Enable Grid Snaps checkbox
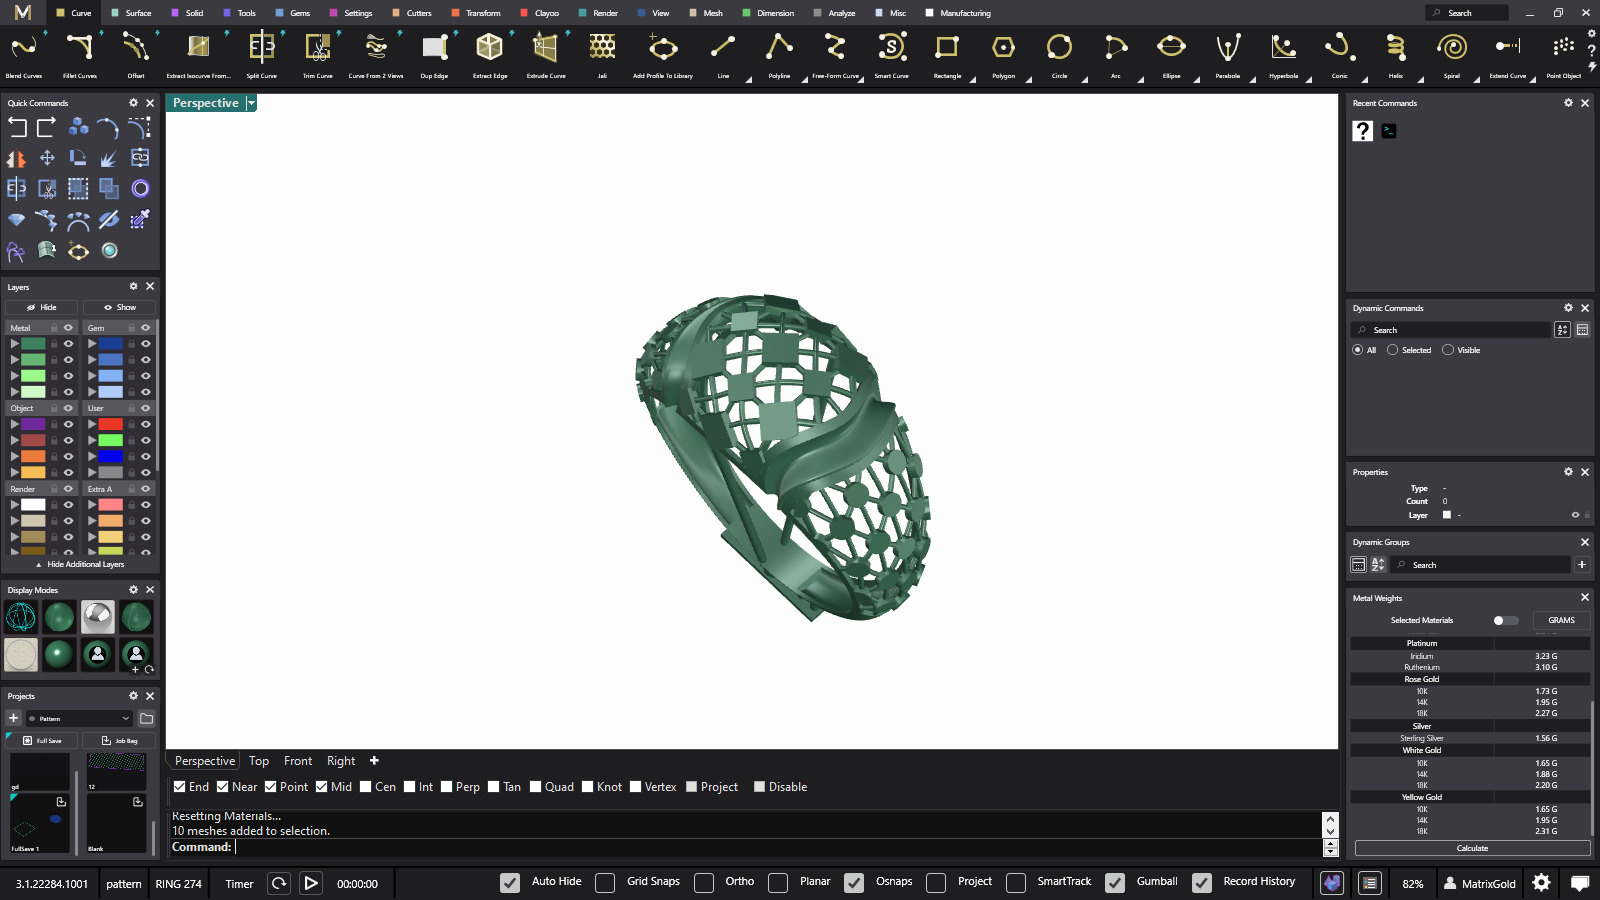This screenshot has width=1600, height=900. point(605,883)
